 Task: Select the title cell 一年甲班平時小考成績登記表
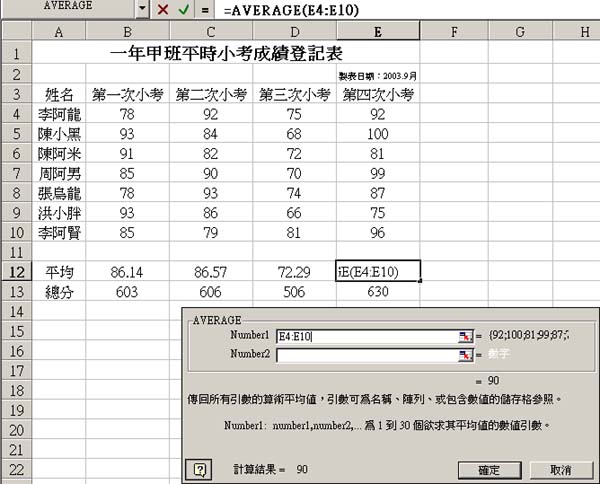coord(234,53)
